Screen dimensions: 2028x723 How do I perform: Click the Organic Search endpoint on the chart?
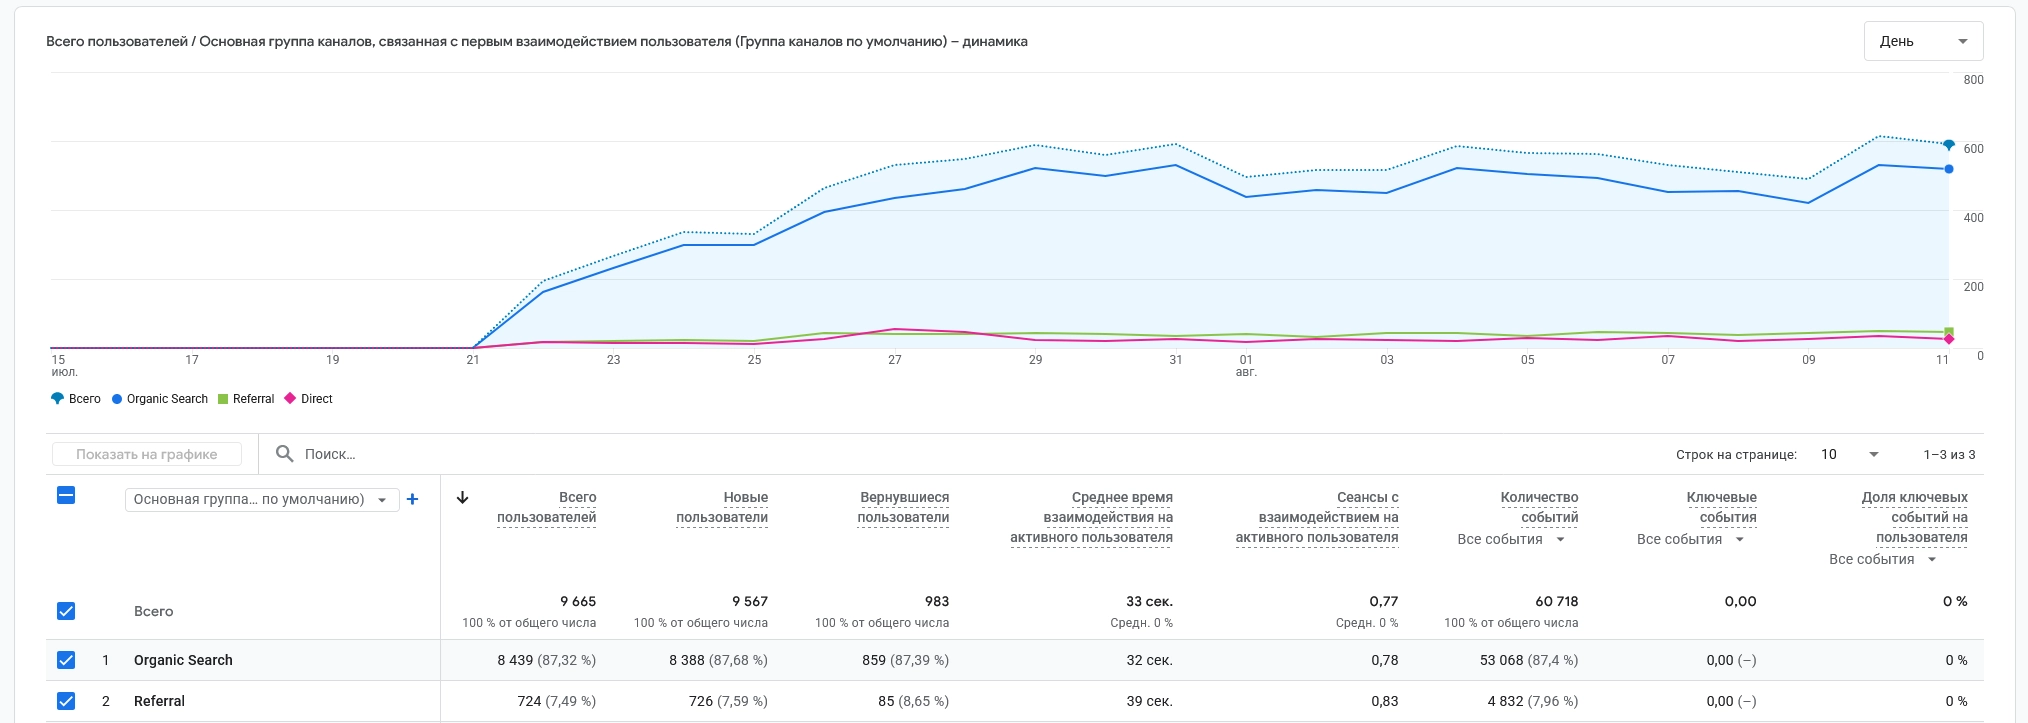pos(1948,169)
